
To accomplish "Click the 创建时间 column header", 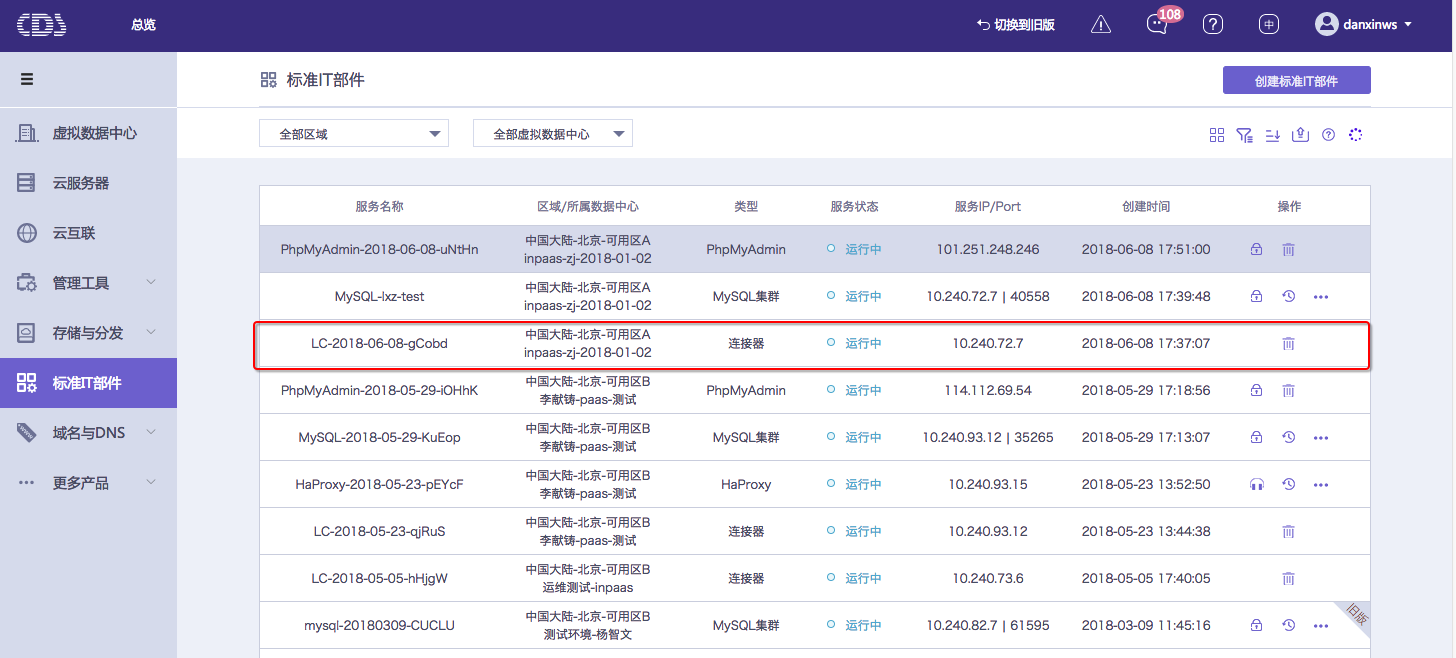I will 1146,206.
